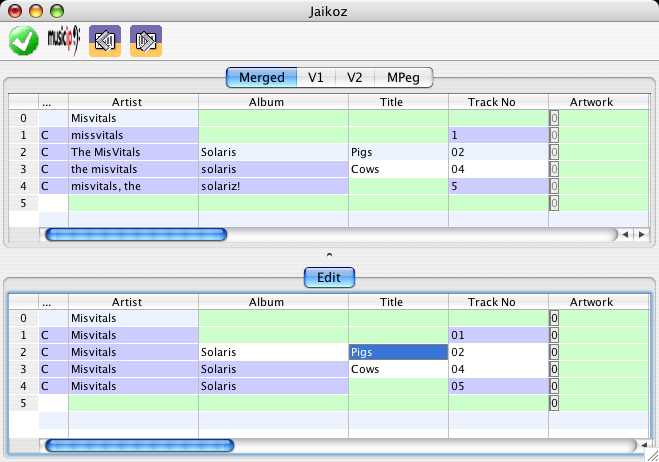The width and height of the screenshot is (659, 462).
Task: Click Title header in Edit table
Action: (x=398, y=302)
